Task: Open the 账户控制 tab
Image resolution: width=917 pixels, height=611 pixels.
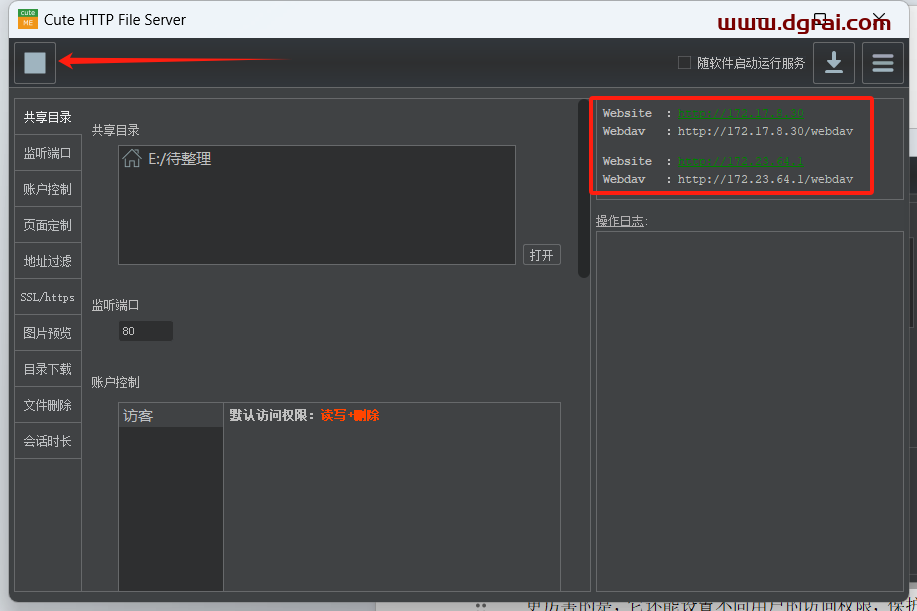Action: pos(47,189)
